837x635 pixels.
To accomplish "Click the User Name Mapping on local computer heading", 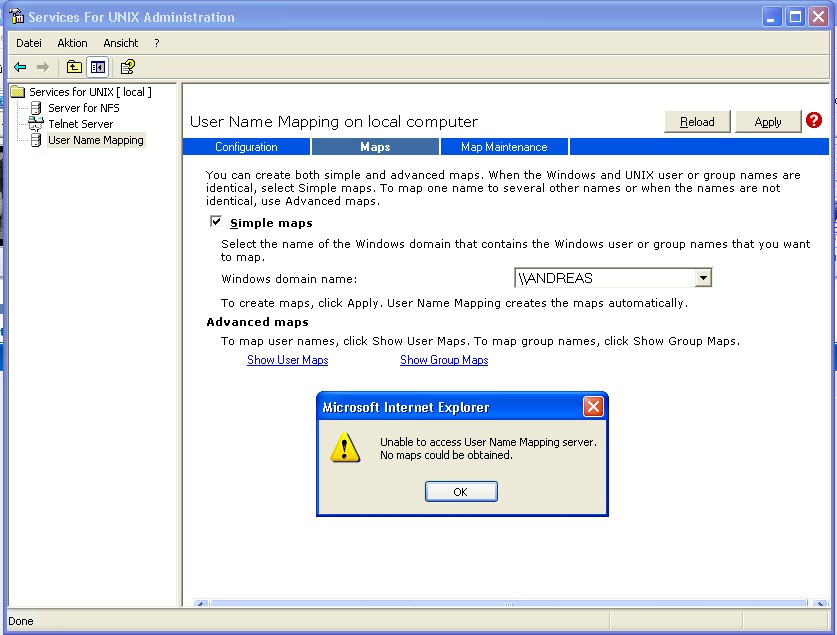I will click(x=334, y=122).
